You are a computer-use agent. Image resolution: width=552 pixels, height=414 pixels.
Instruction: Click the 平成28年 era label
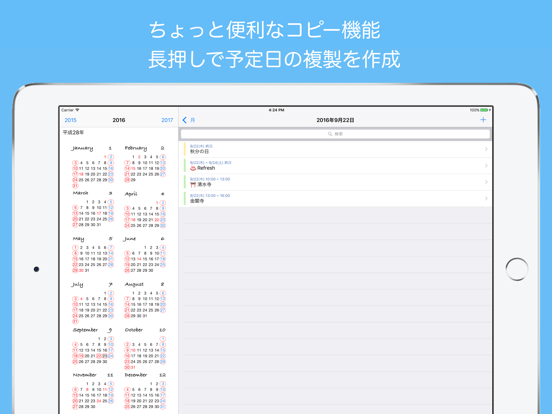(73, 132)
